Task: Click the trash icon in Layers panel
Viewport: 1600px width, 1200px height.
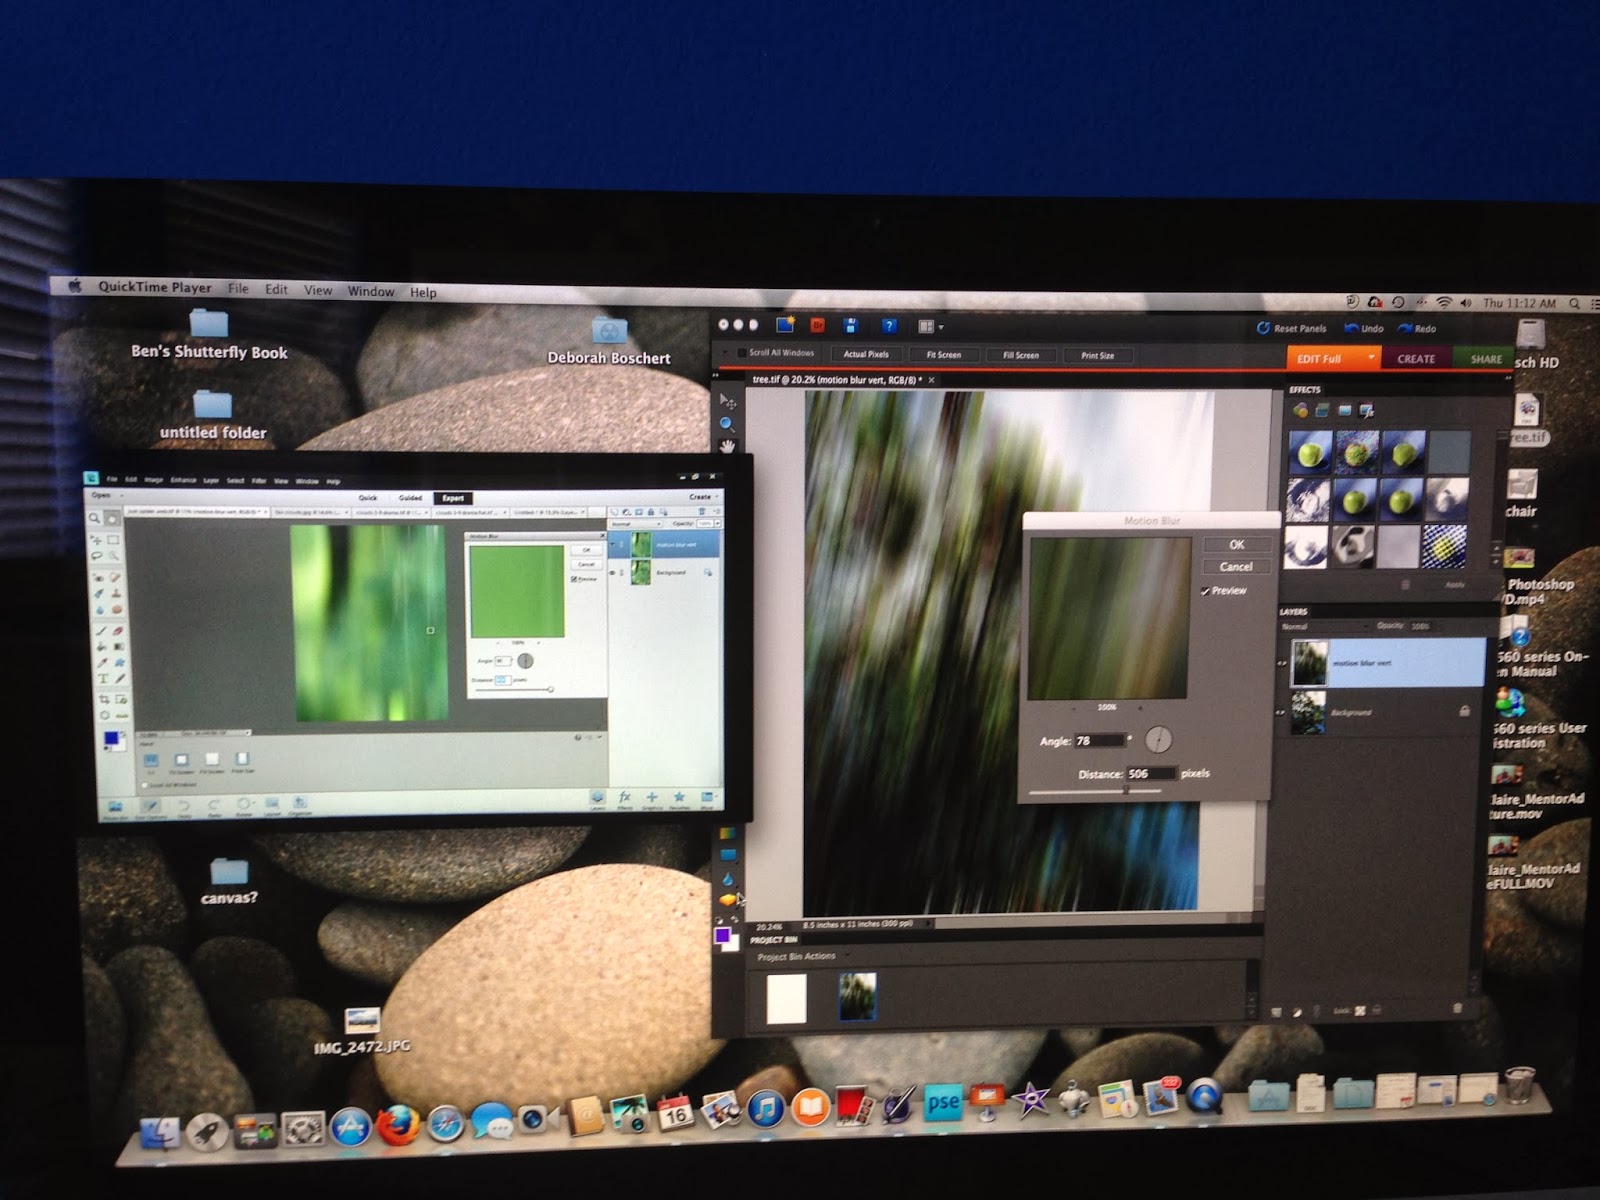Action: [1457, 1008]
